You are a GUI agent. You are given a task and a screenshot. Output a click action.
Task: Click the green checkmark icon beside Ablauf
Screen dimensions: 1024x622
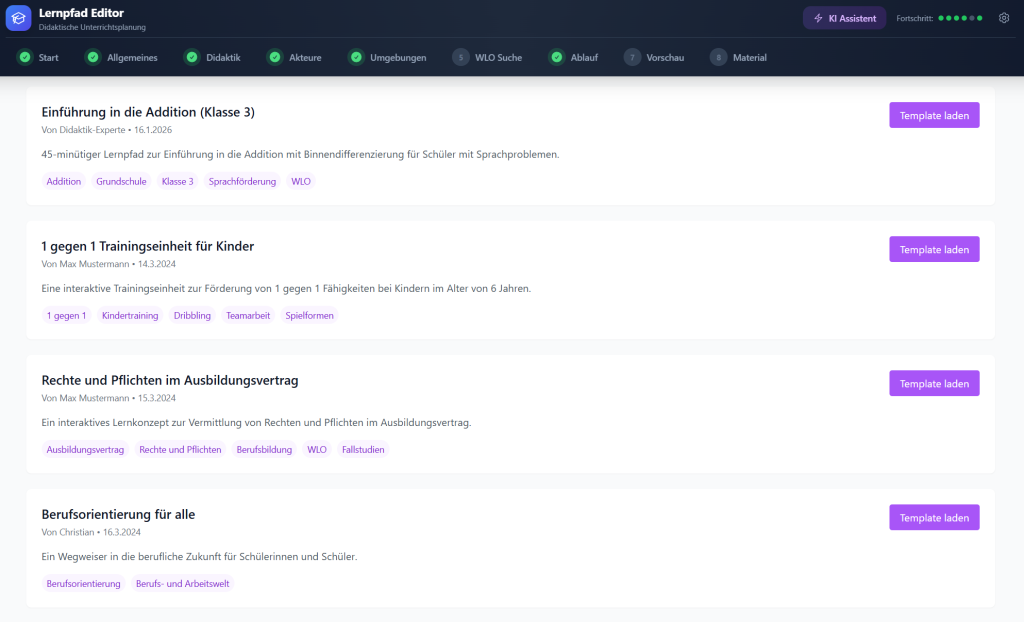(x=556, y=57)
